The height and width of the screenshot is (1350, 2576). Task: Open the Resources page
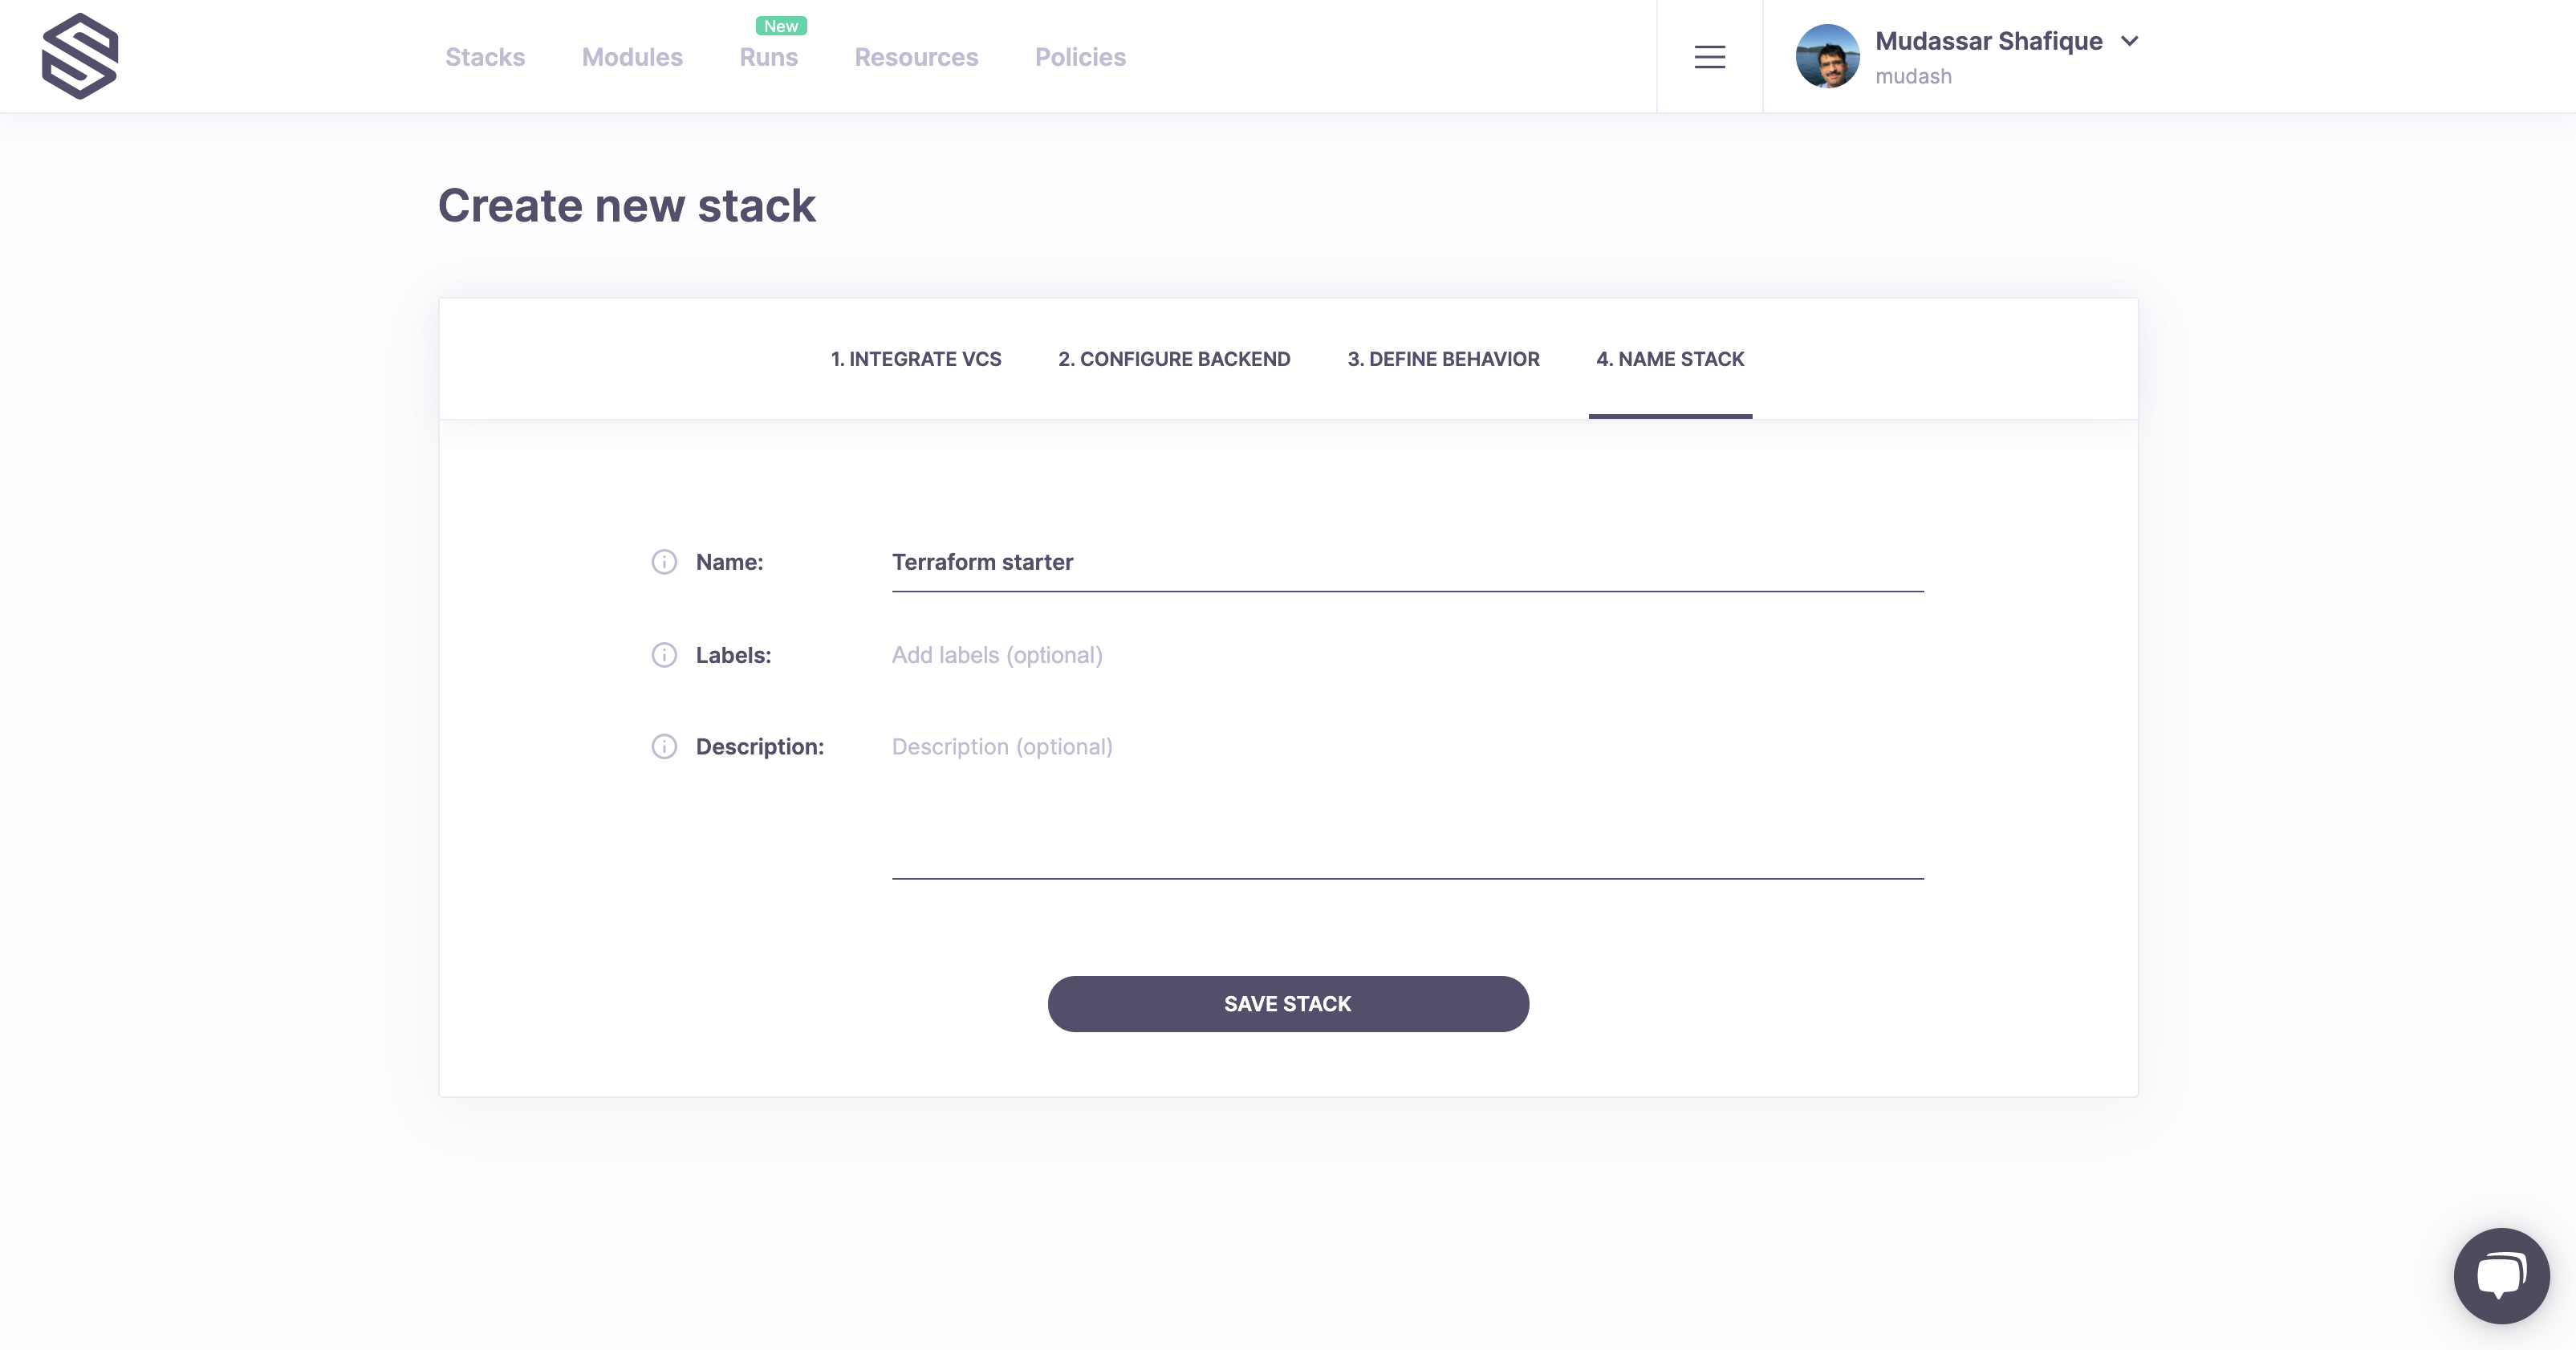pos(916,57)
